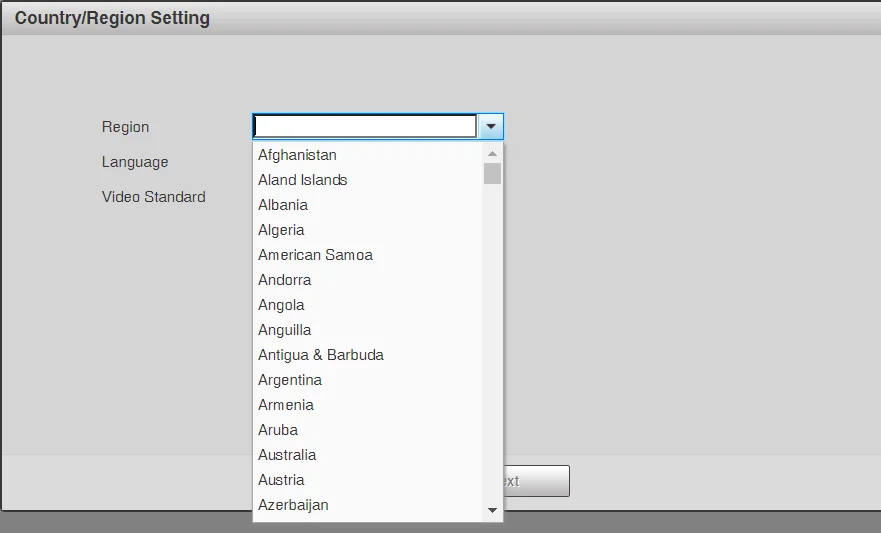Select Azerbaijan from the list
Viewport: 881px width, 533px height.
tap(367, 505)
